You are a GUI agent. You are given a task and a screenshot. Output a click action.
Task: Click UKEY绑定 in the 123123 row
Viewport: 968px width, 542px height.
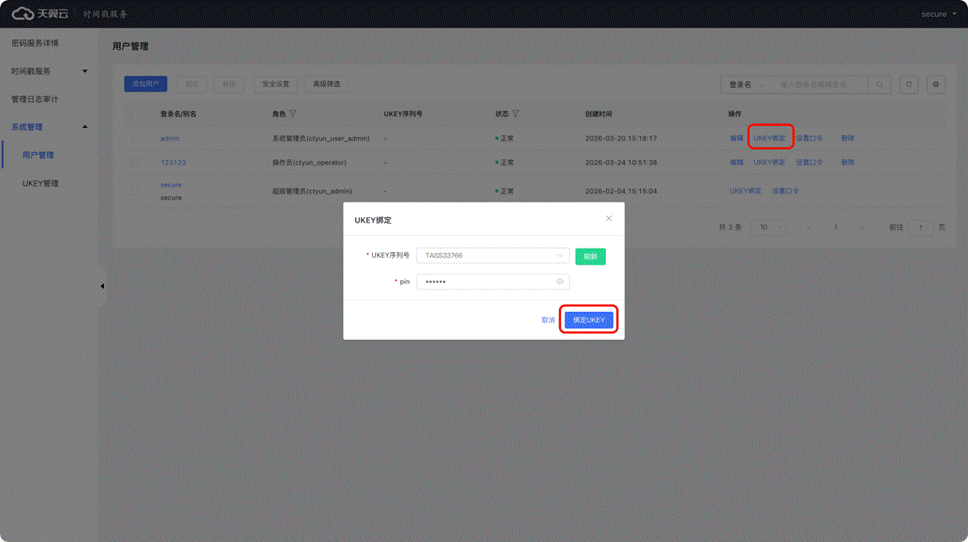click(769, 162)
